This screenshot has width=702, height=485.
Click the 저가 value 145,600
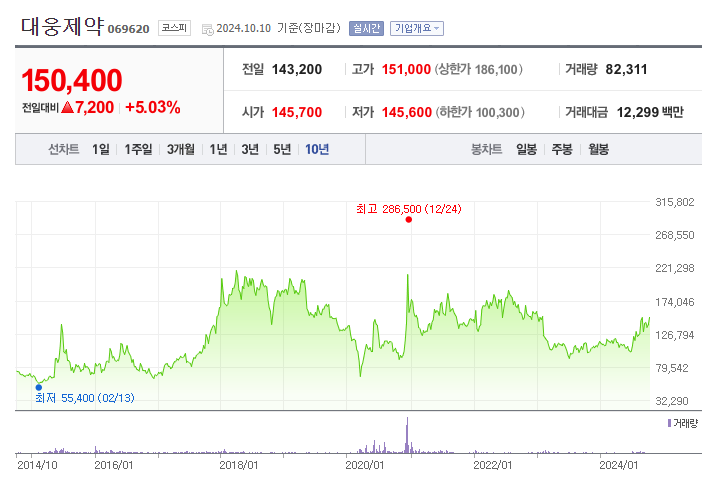407,112
